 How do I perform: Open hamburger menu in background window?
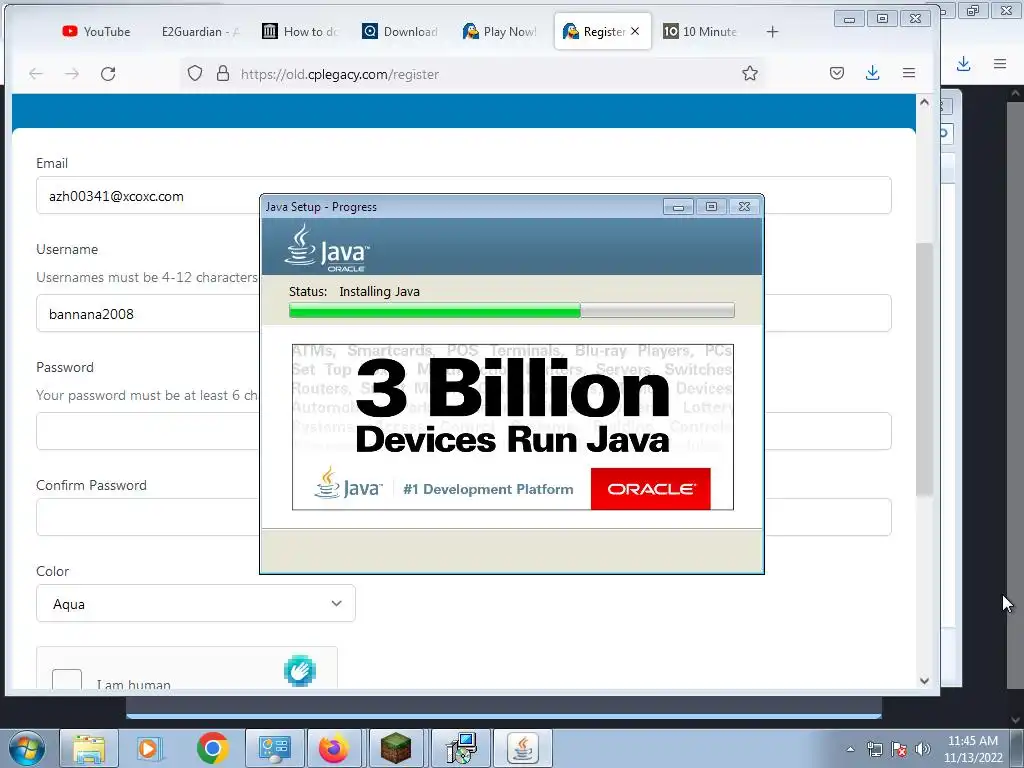pyautogui.click(x=999, y=63)
